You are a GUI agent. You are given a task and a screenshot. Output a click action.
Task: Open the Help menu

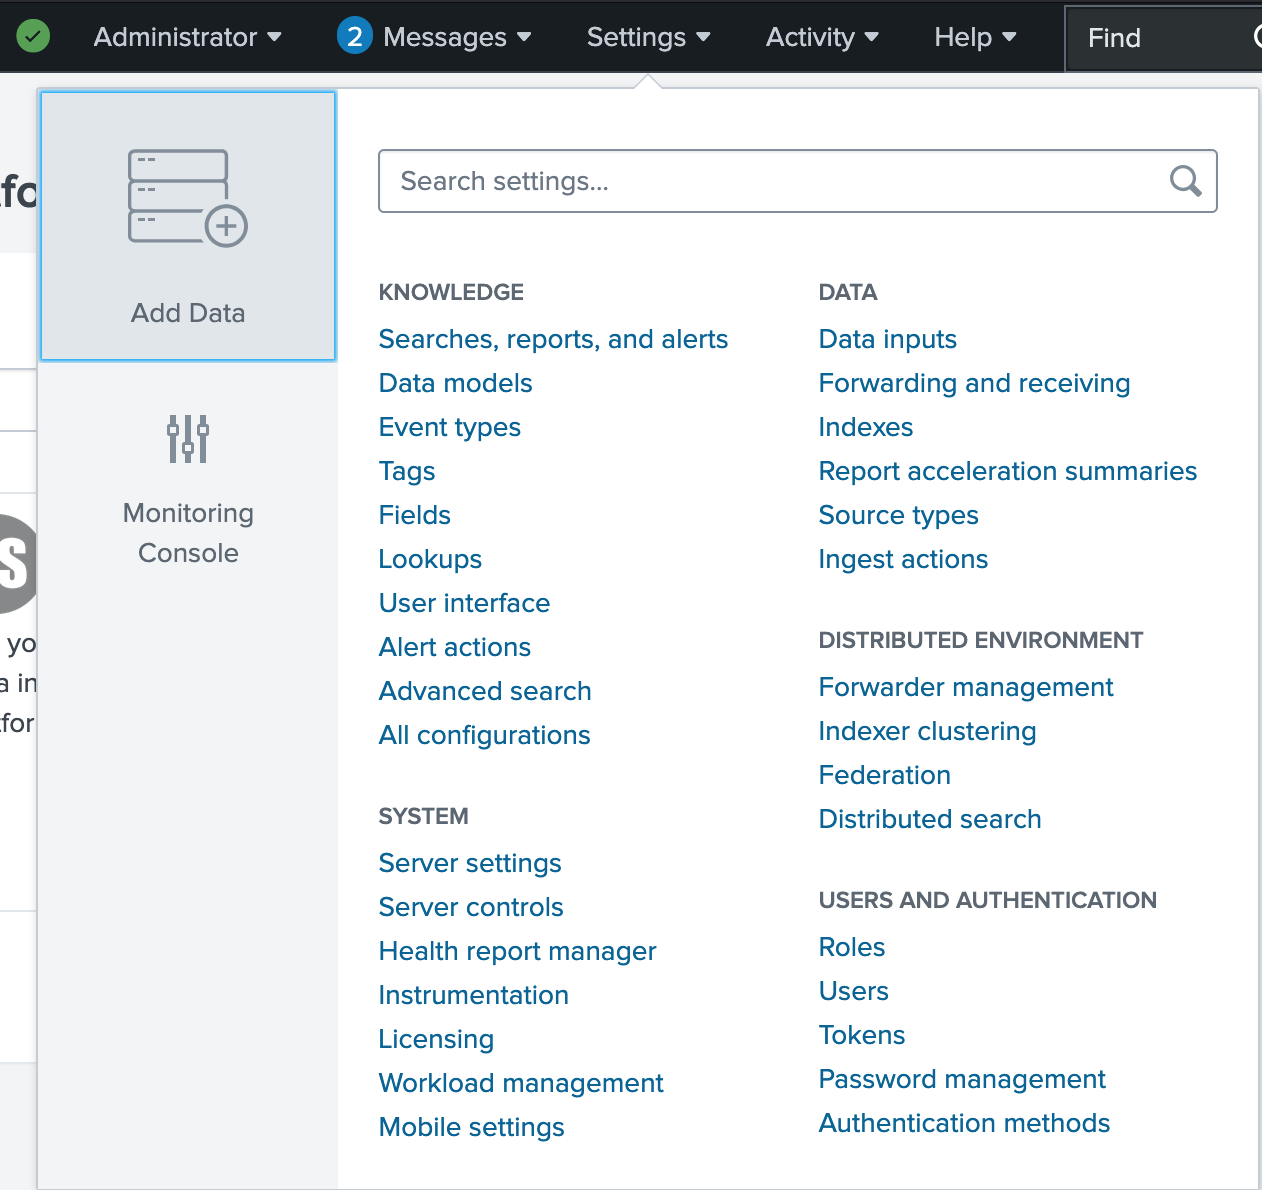[x=975, y=37]
